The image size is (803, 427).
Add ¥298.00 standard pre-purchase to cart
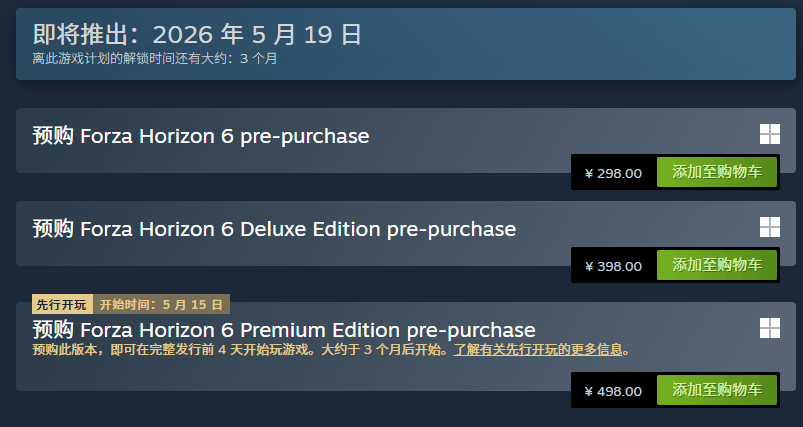pos(717,172)
